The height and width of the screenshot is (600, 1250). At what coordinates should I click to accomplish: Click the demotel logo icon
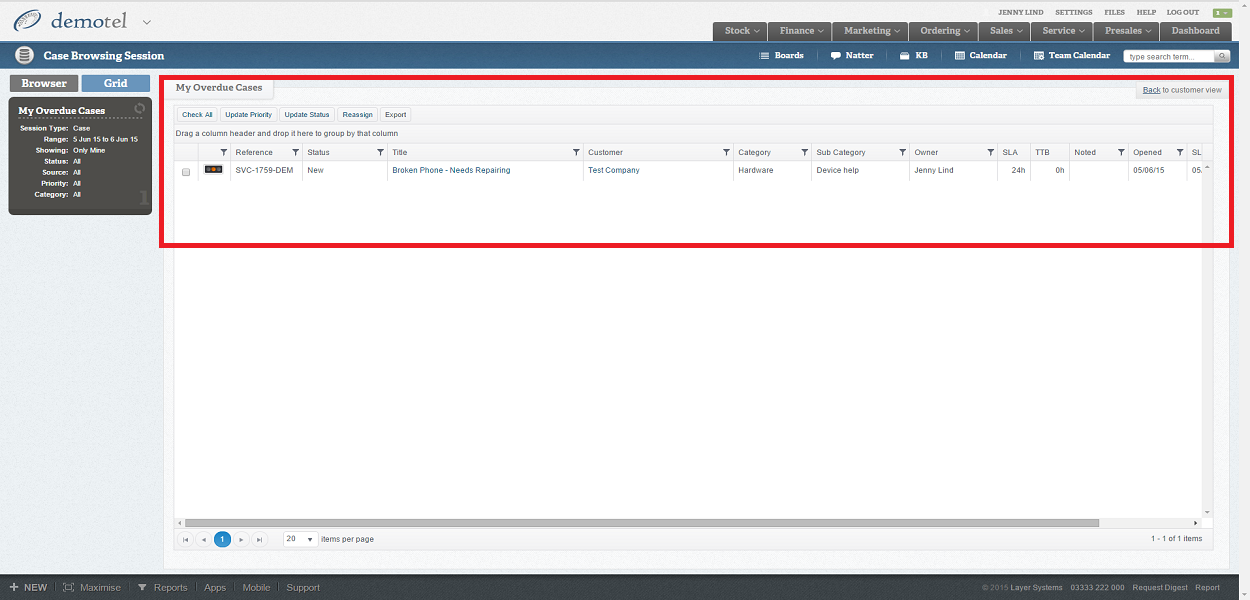click(x=27, y=20)
